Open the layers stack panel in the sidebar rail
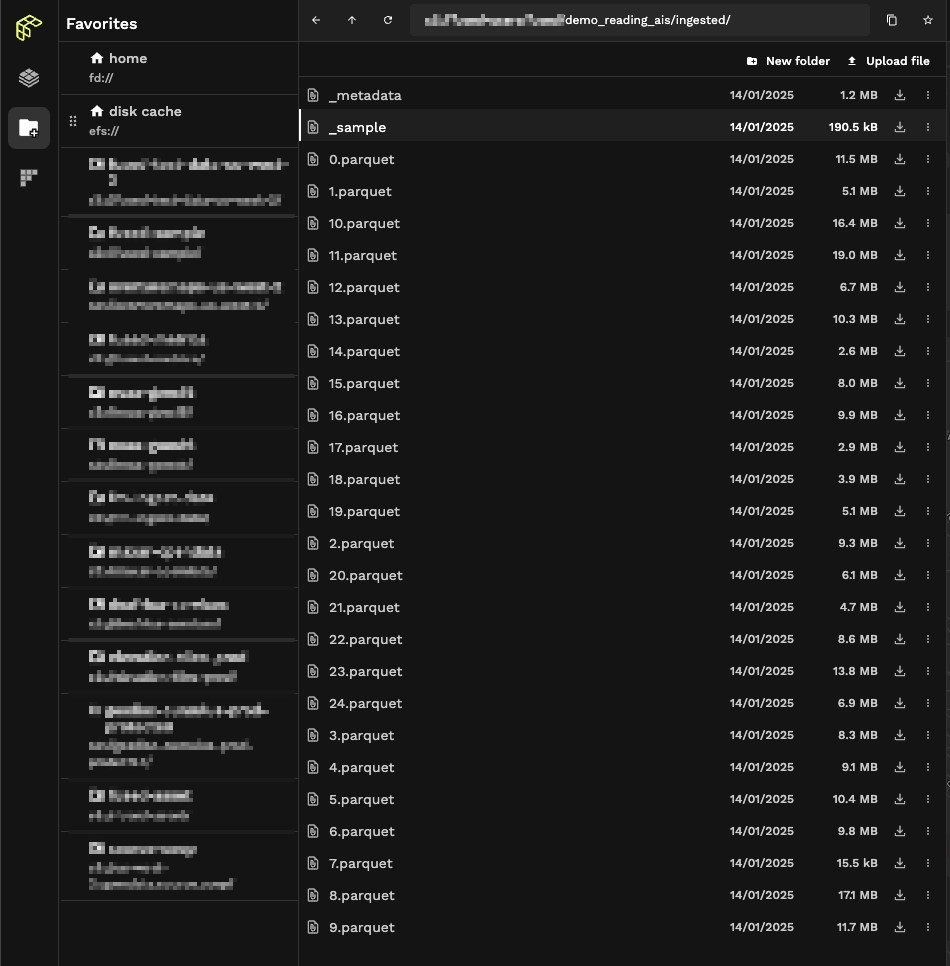The width and height of the screenshot is (950, 966). coord(28,77)
